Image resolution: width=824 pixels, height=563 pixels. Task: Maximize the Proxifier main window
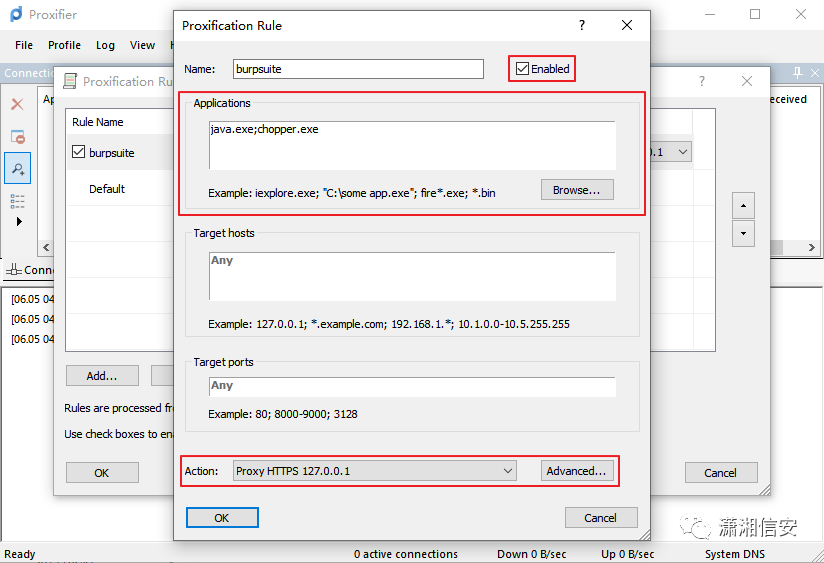click(755, 14)
